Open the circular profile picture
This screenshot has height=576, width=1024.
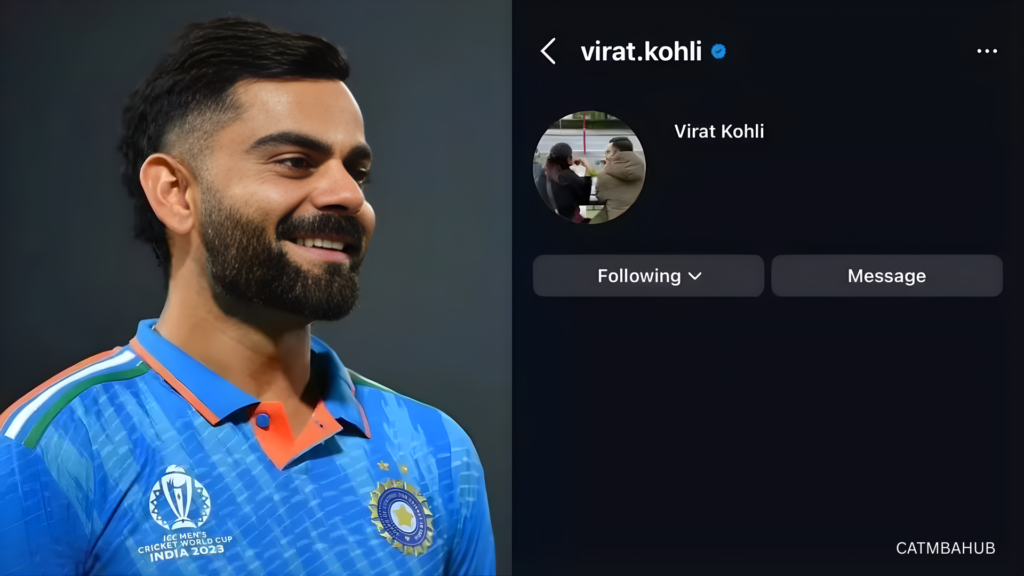coord(589,167)
